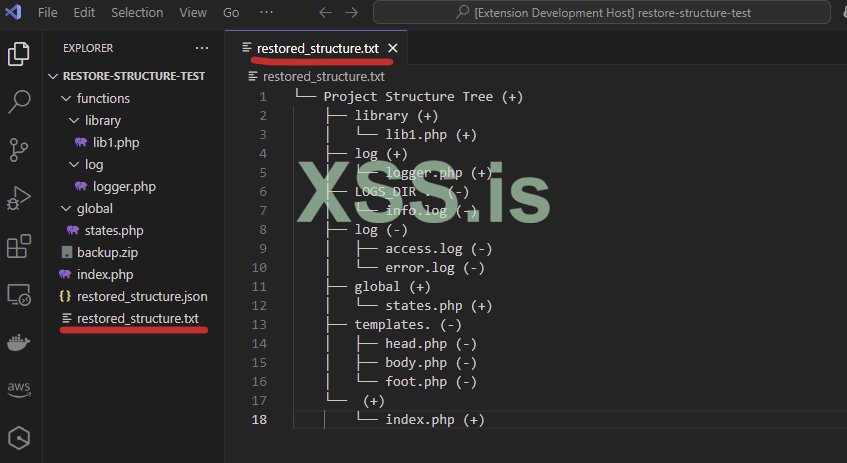
Task: Select the restored_structure.txt editor tab
Action: 316,48
